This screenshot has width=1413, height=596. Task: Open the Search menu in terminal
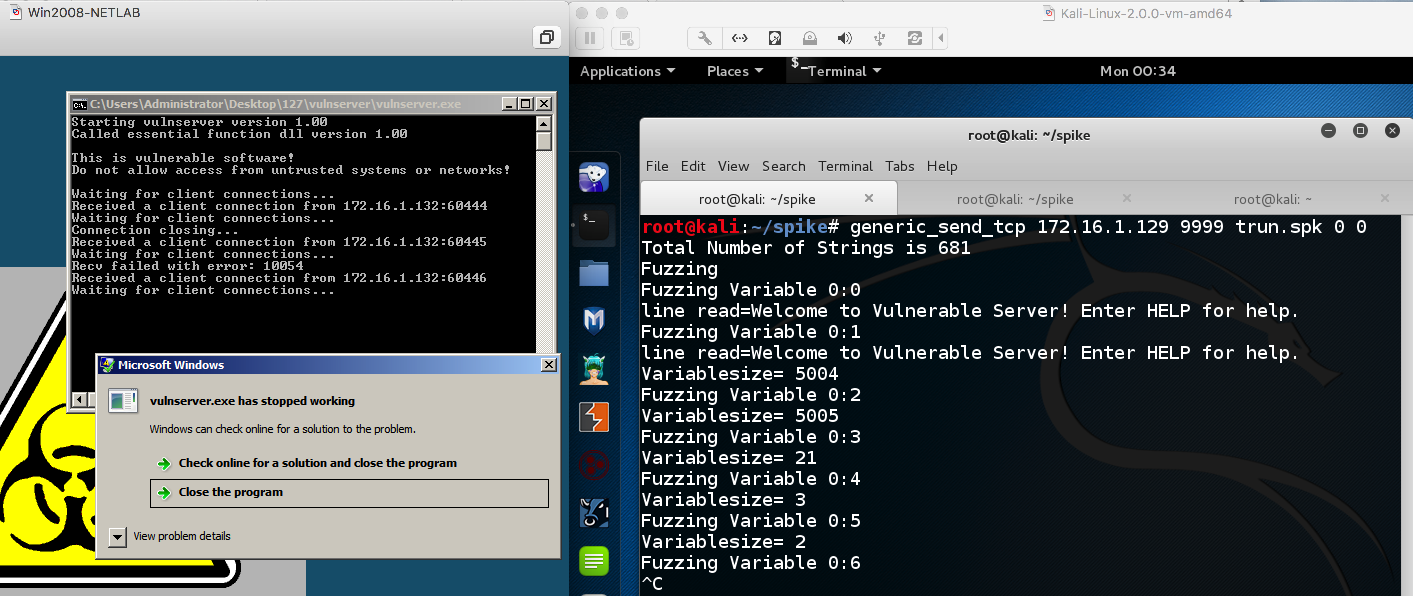point(783,166)
